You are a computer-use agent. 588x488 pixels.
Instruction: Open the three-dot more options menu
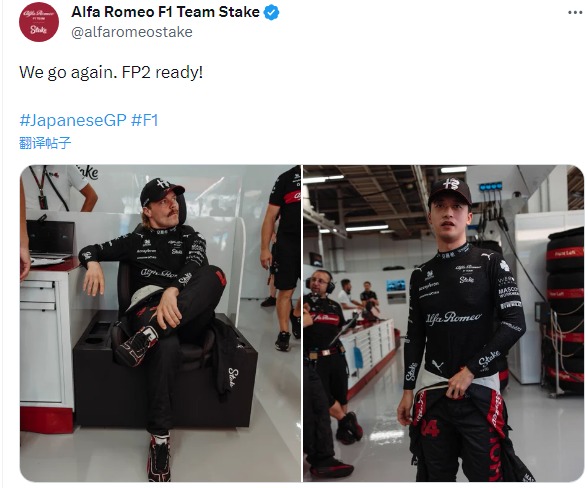575,12
